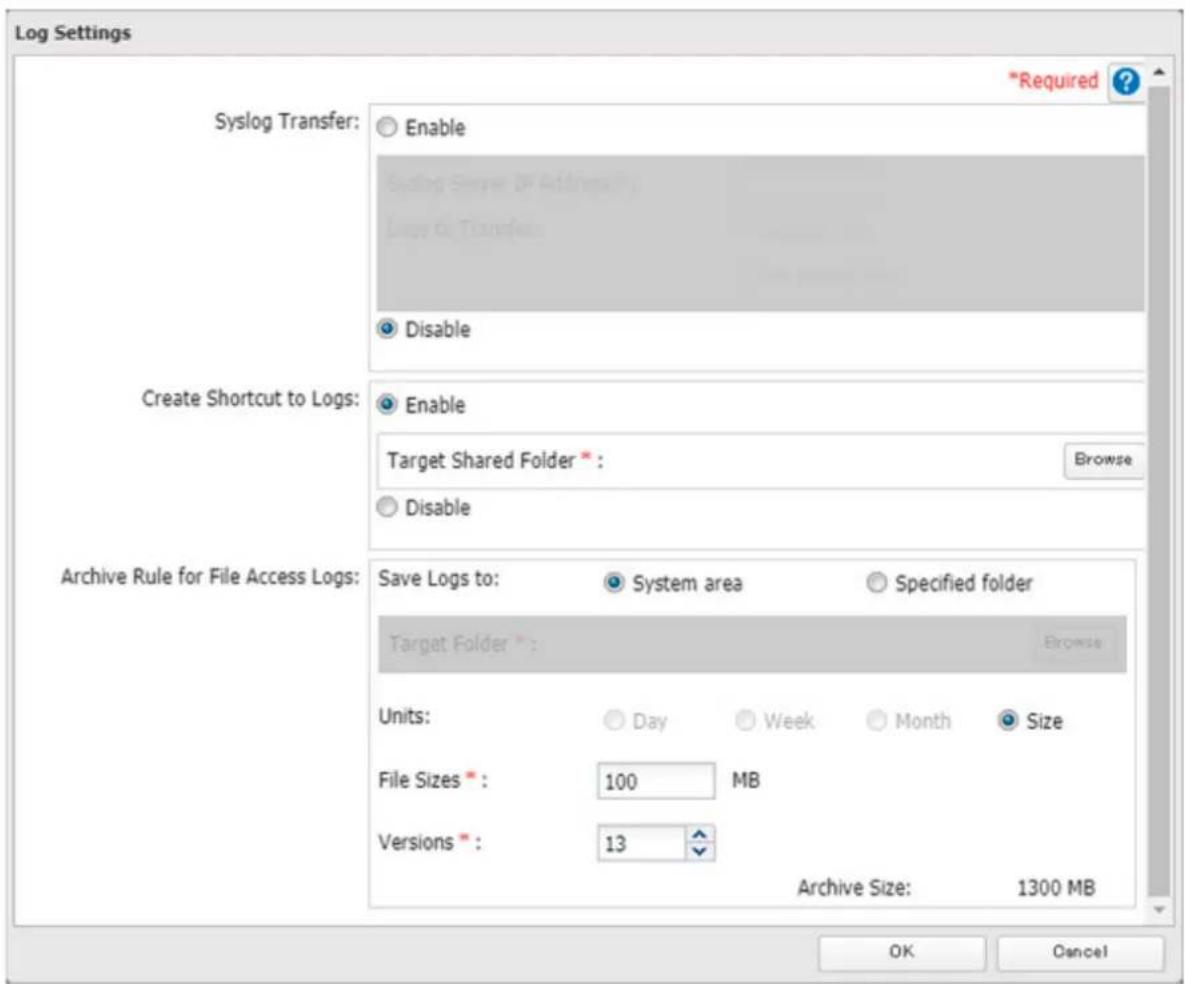Click the Archive Size label
The height and width of the screenshot is (984, 1185).
tap(855, 888)
